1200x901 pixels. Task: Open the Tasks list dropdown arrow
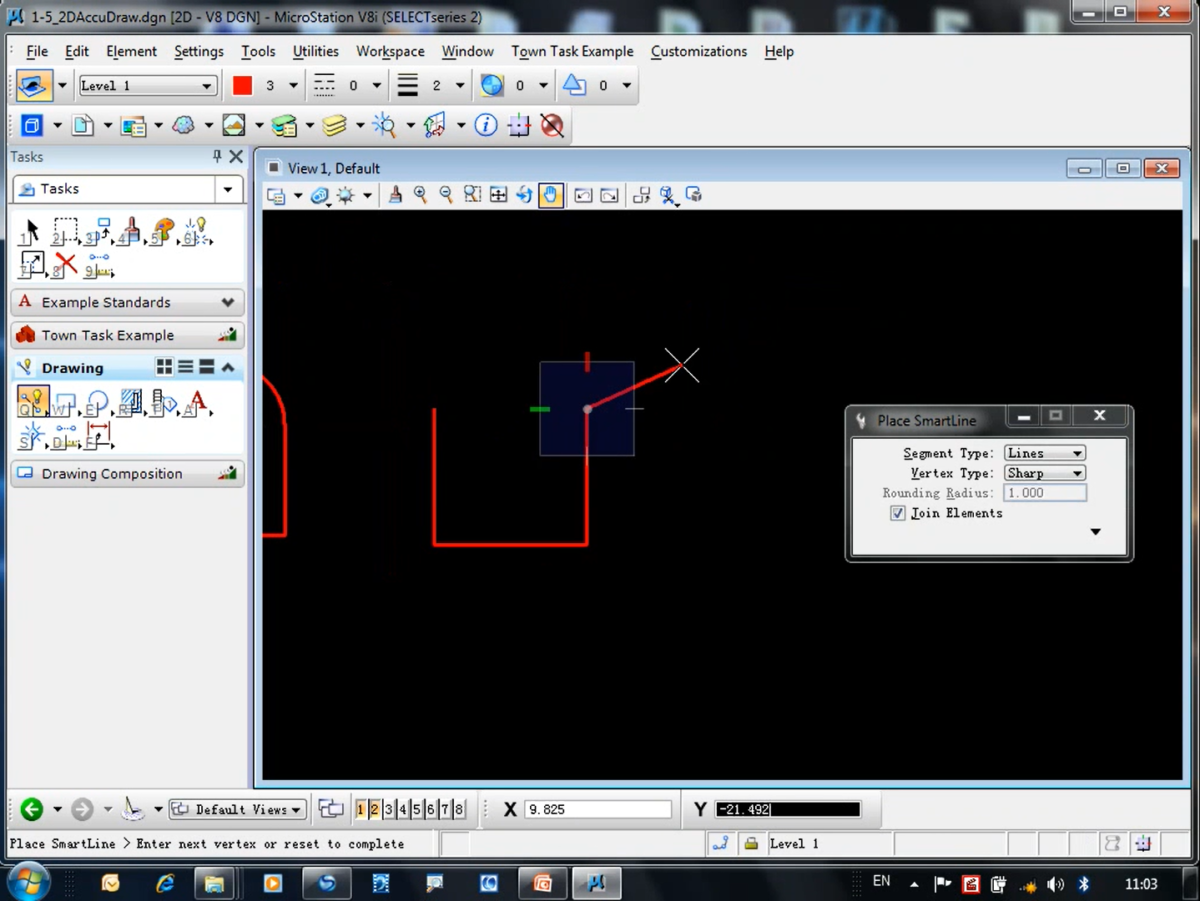(x=228, y=189)
